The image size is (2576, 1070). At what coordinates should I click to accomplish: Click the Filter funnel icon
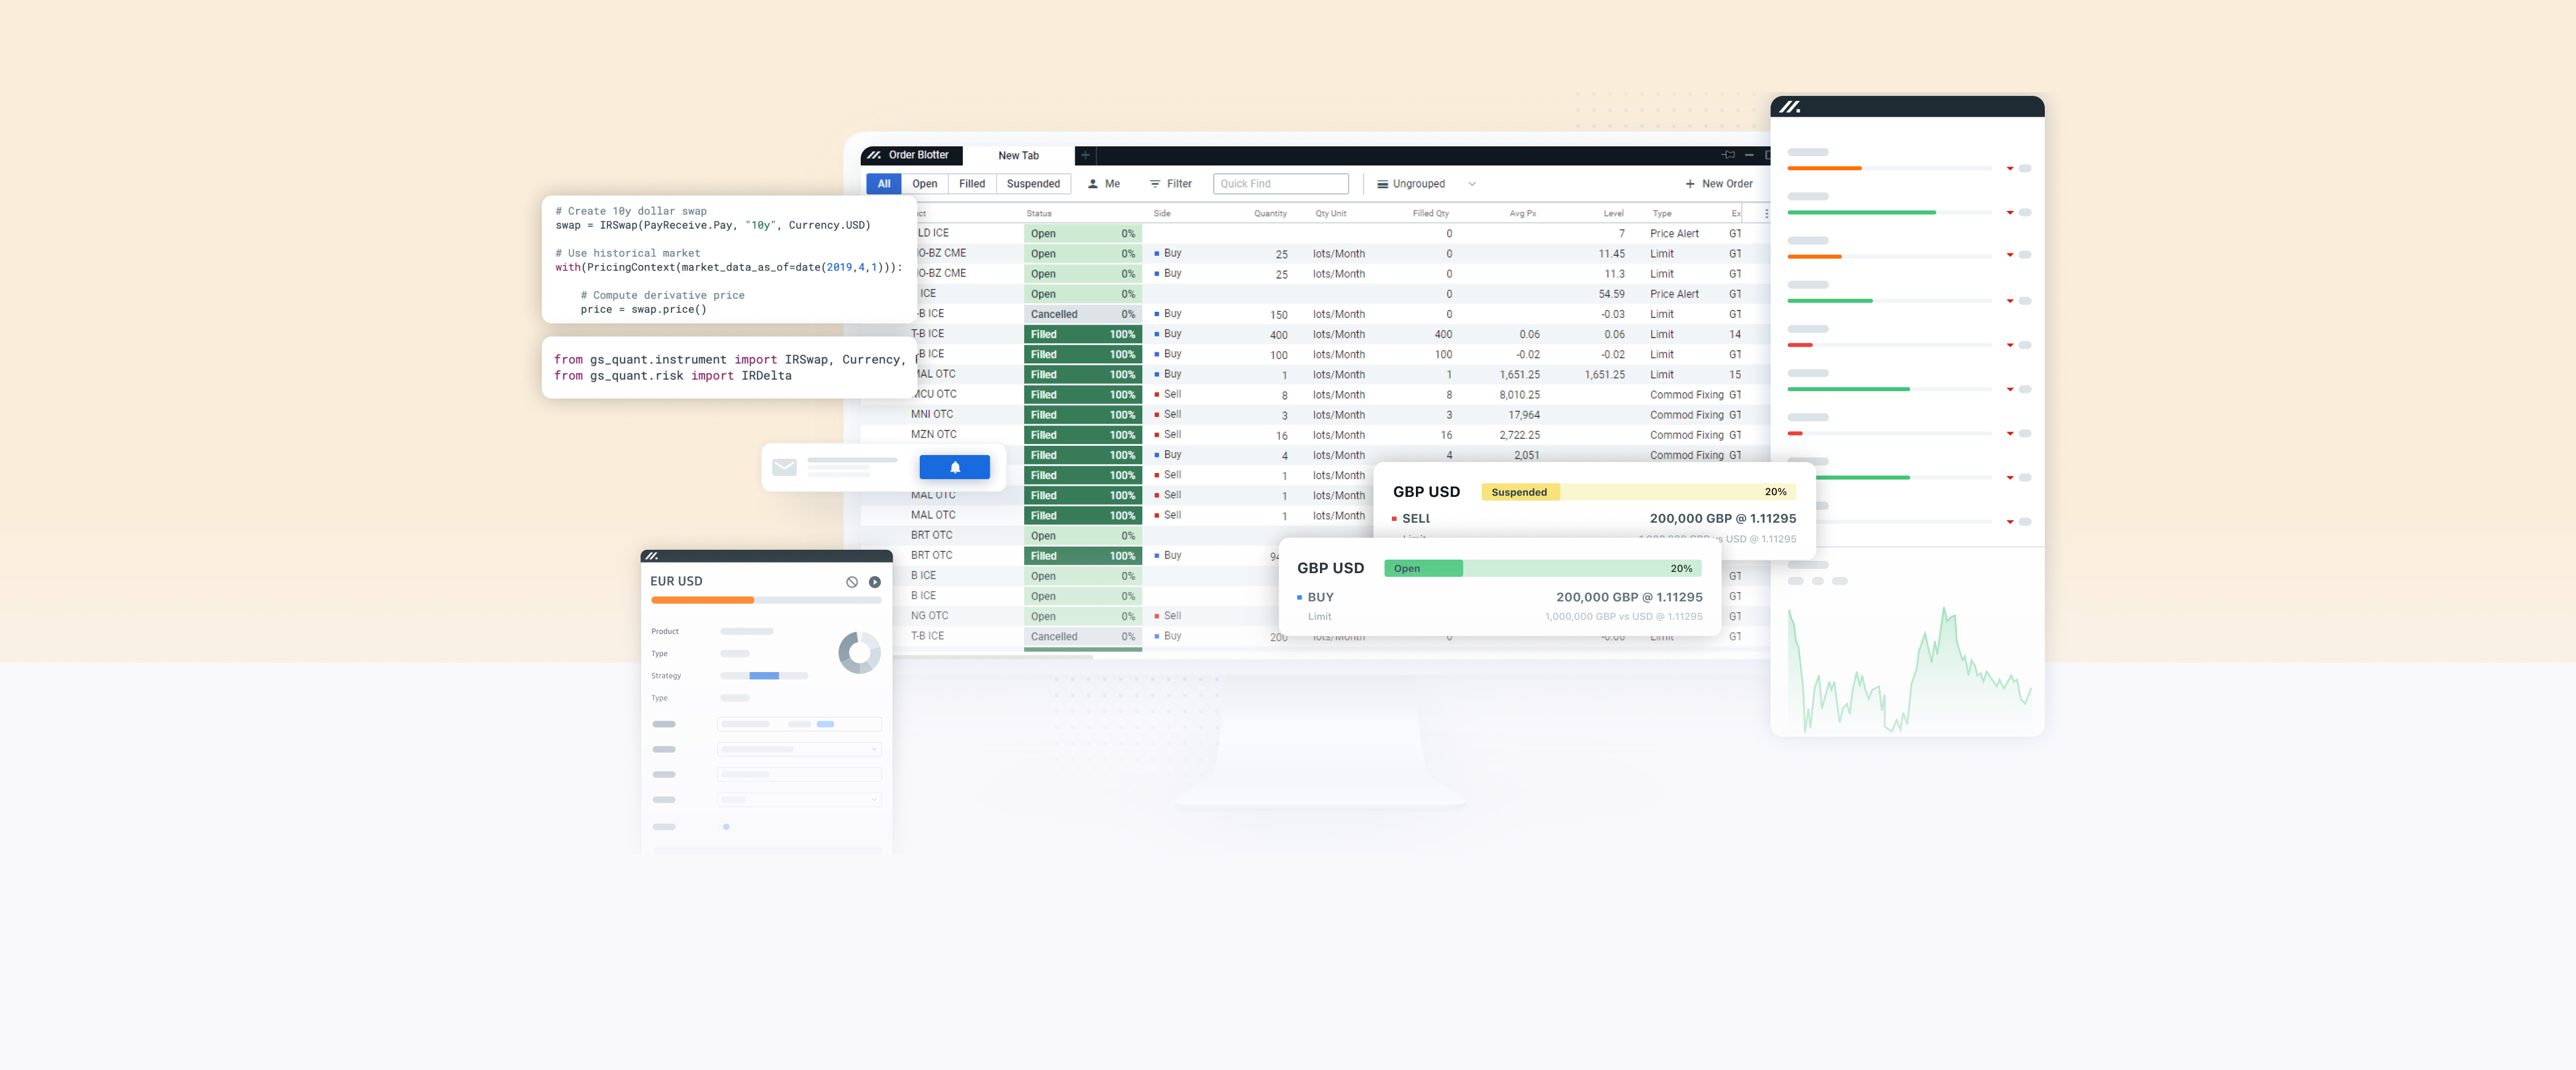pyautogui.click(x=1155, y=184)
